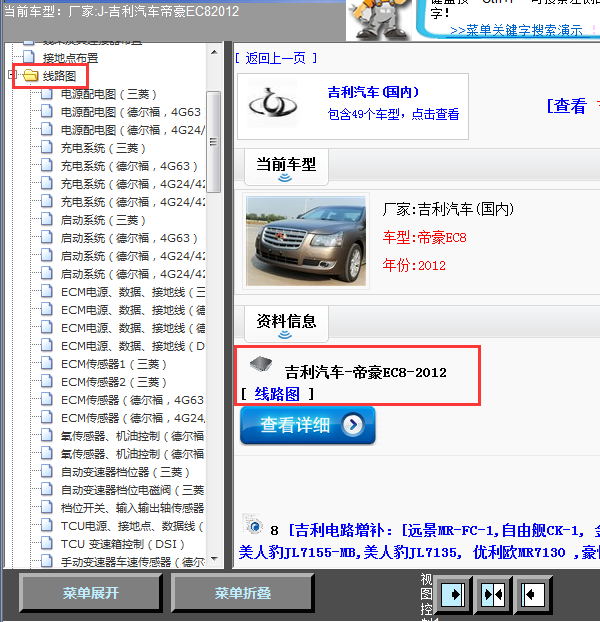Click 包含49个车型，点击查看 link
The image size is (600, 622).
coord(393,114)
